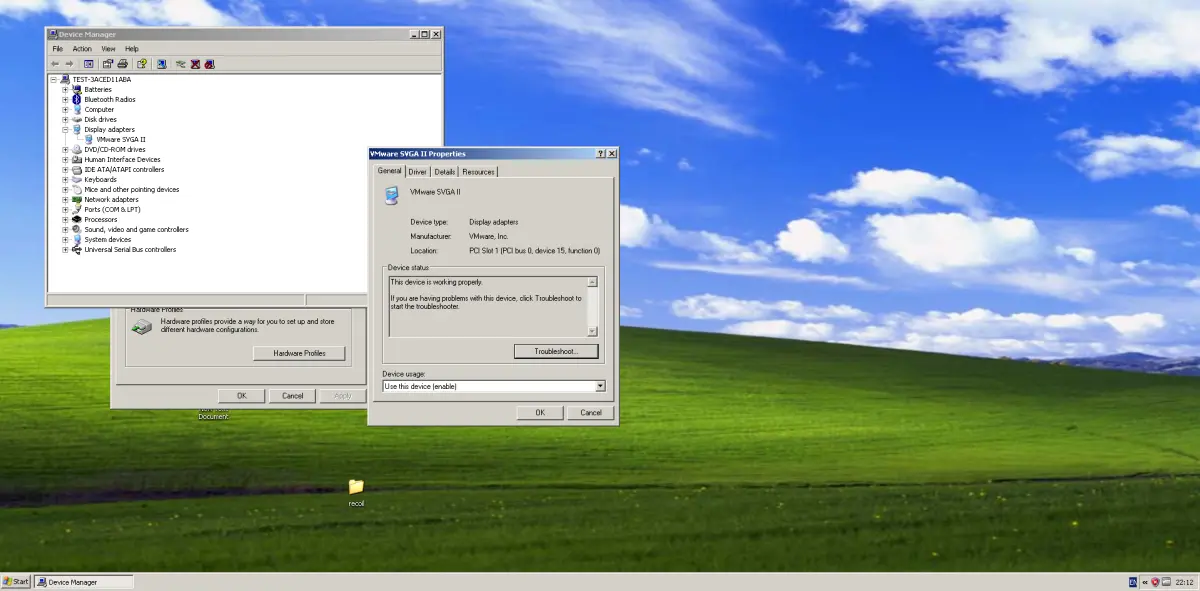The image size is (1200, 591).
Task: Click Scan for hardware changes toolbar icon
Action: [x=161, y=64]
